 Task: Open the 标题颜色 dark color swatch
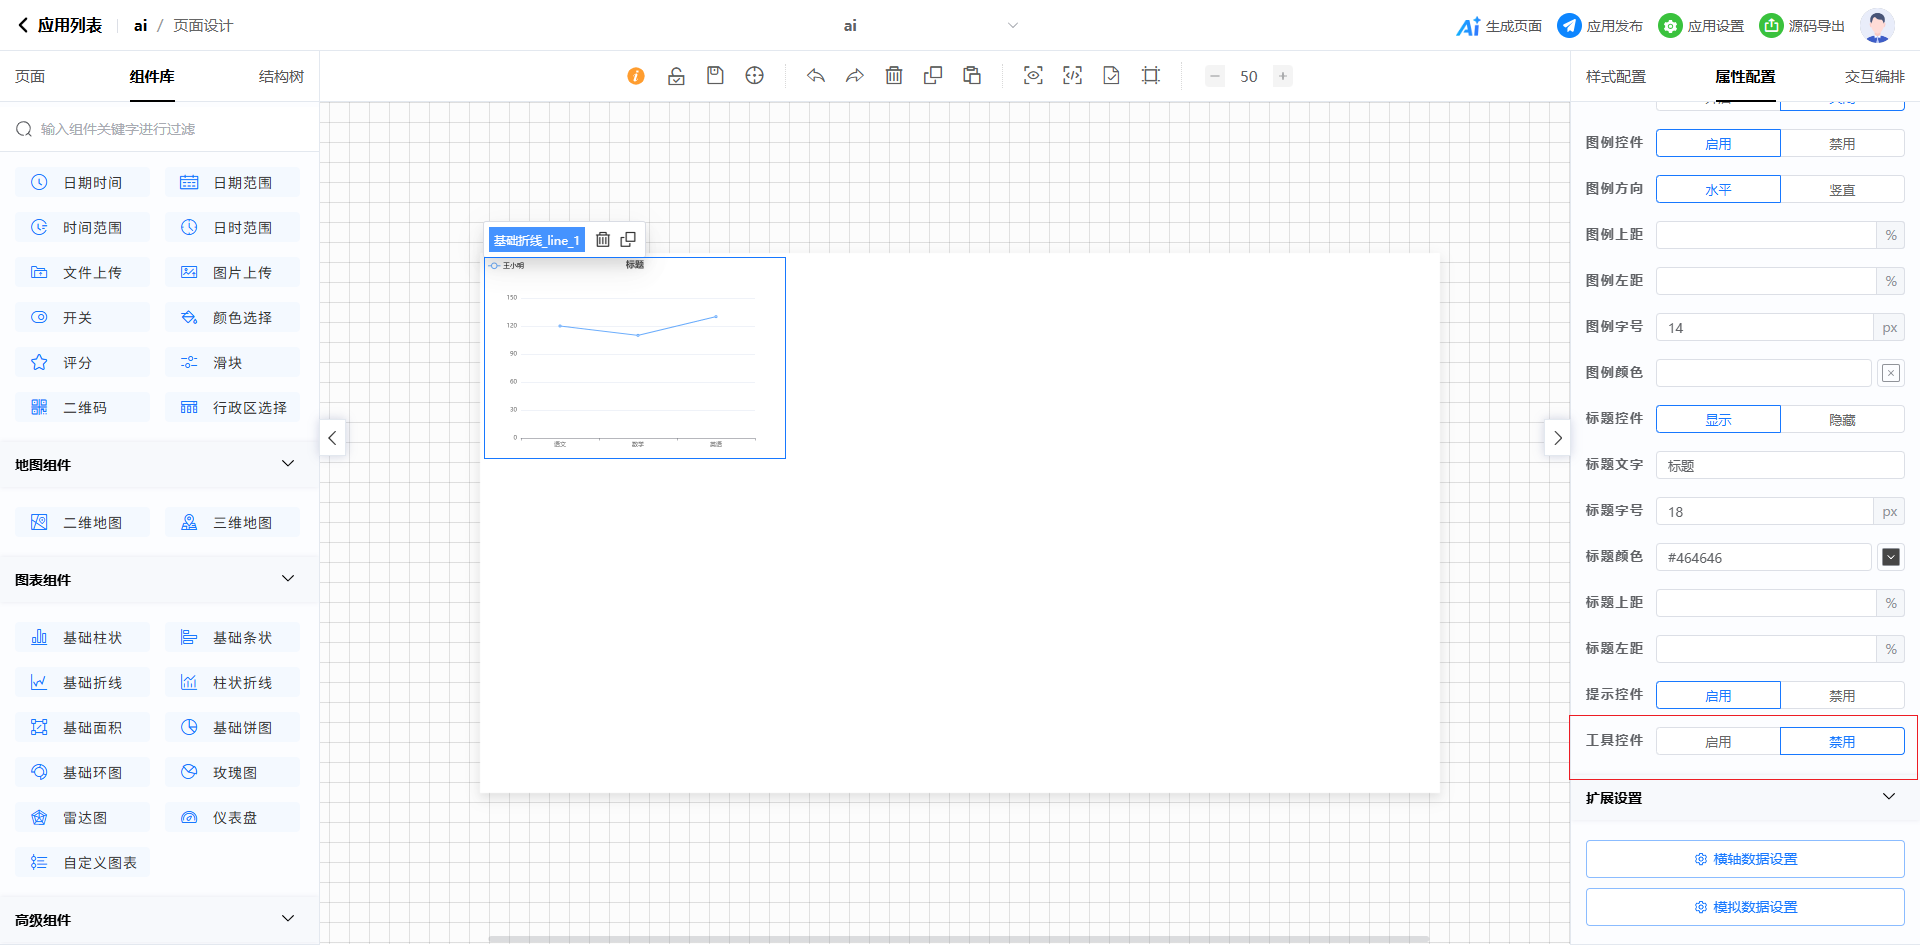click(1890, 557)
